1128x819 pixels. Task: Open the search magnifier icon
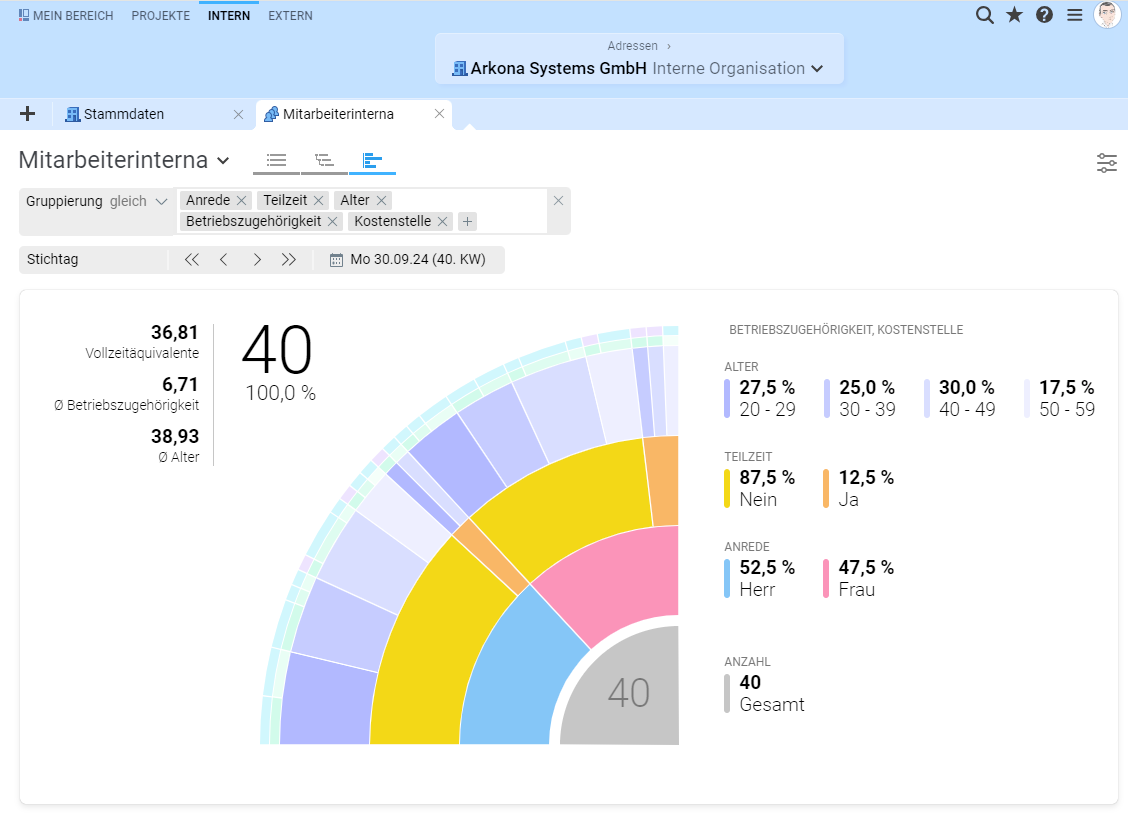point(984,15)
